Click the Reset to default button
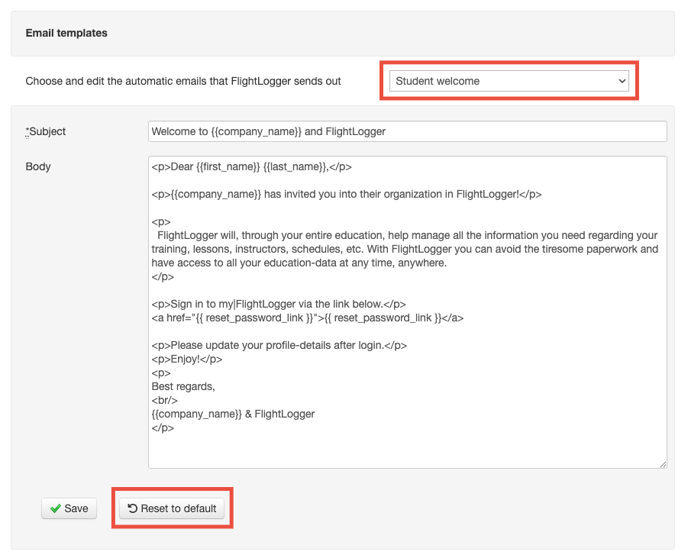Screen dimensions: 688x558 pyautogui.click(x=172, y=508)
